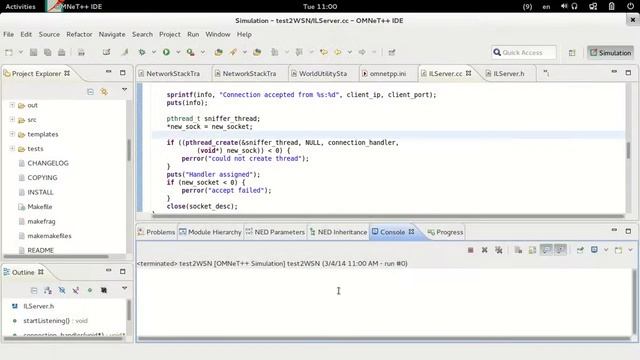Open the Navigate menu
Screen dimensions: 640x360
[112, 34]
